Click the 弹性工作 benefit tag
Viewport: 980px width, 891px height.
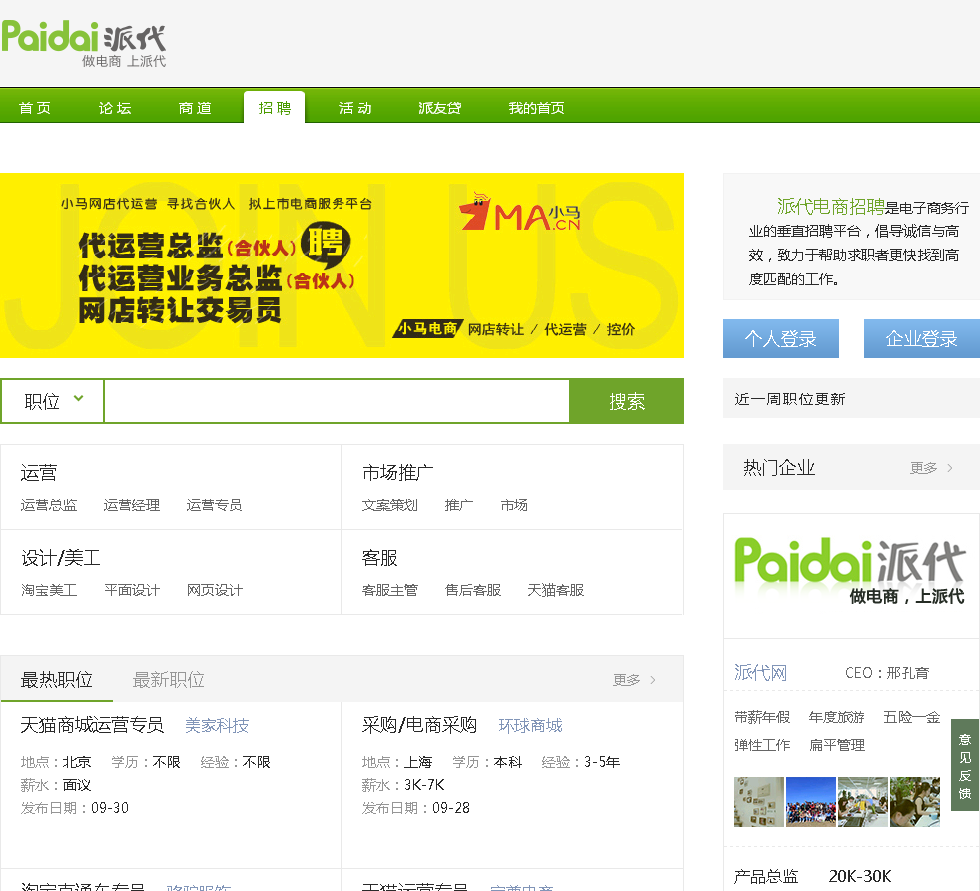point(762,745)
